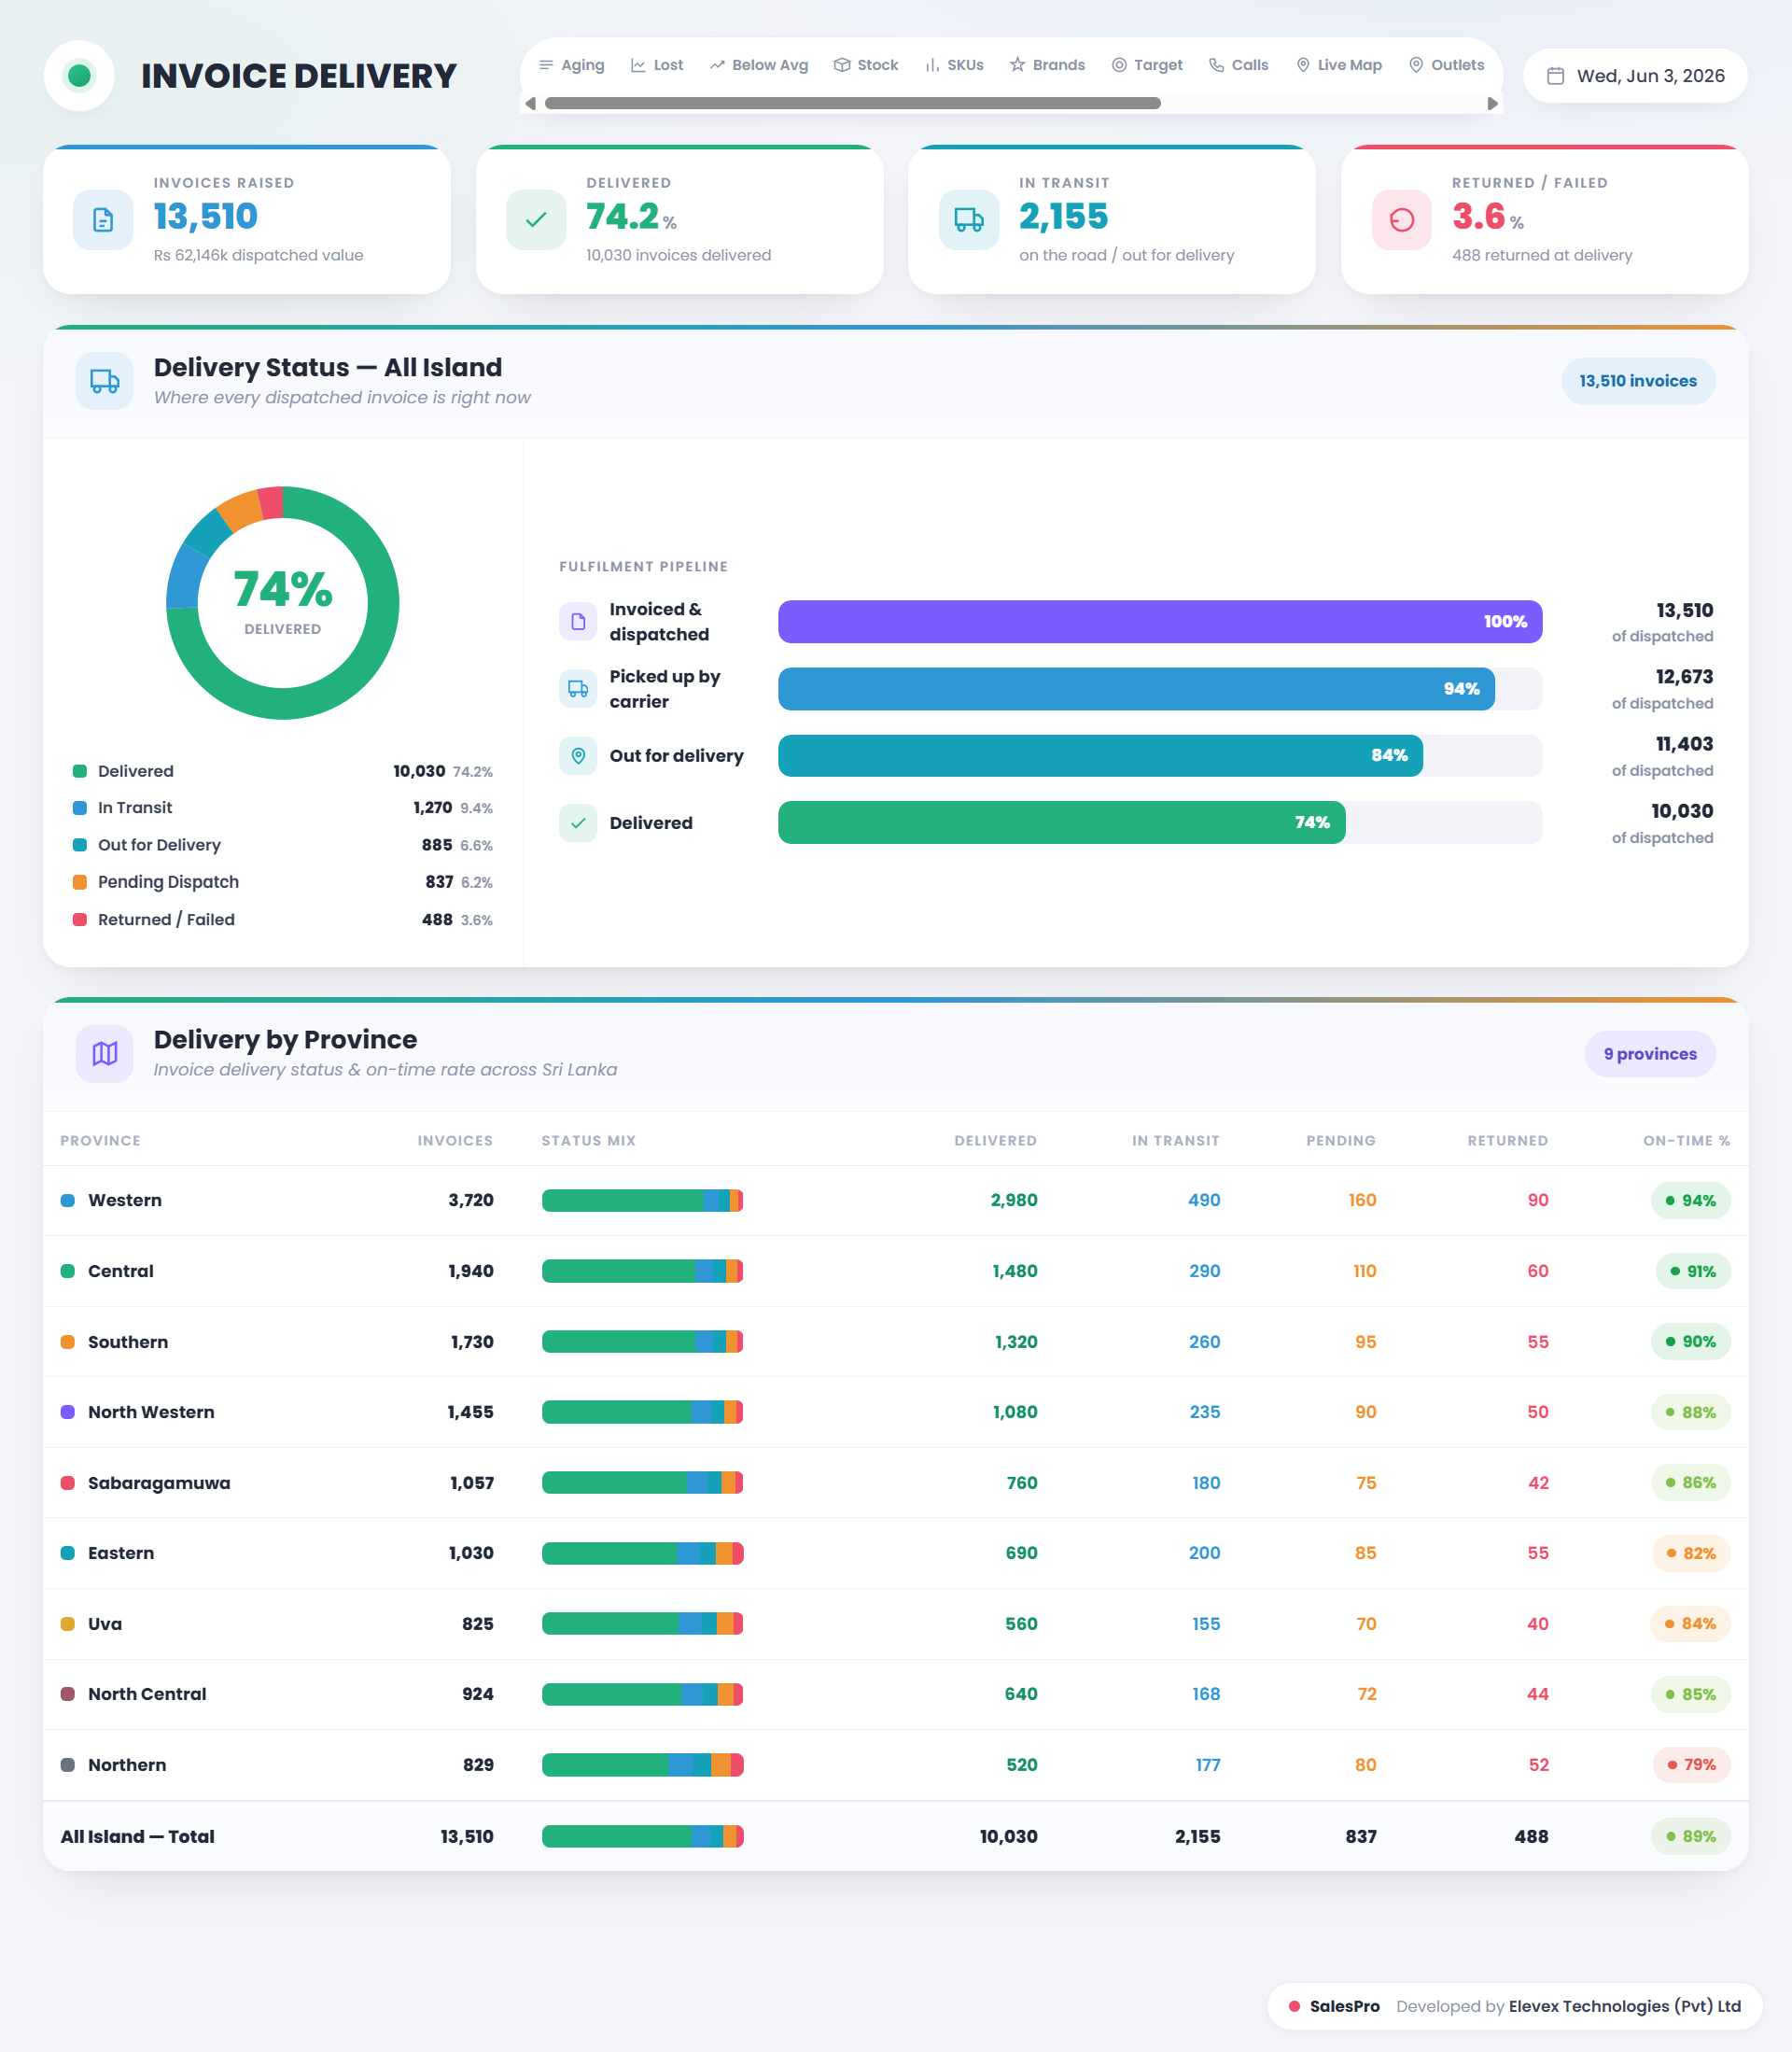Select the Western province row name
The image size is (1792, 2052).
coord(125,1200)
